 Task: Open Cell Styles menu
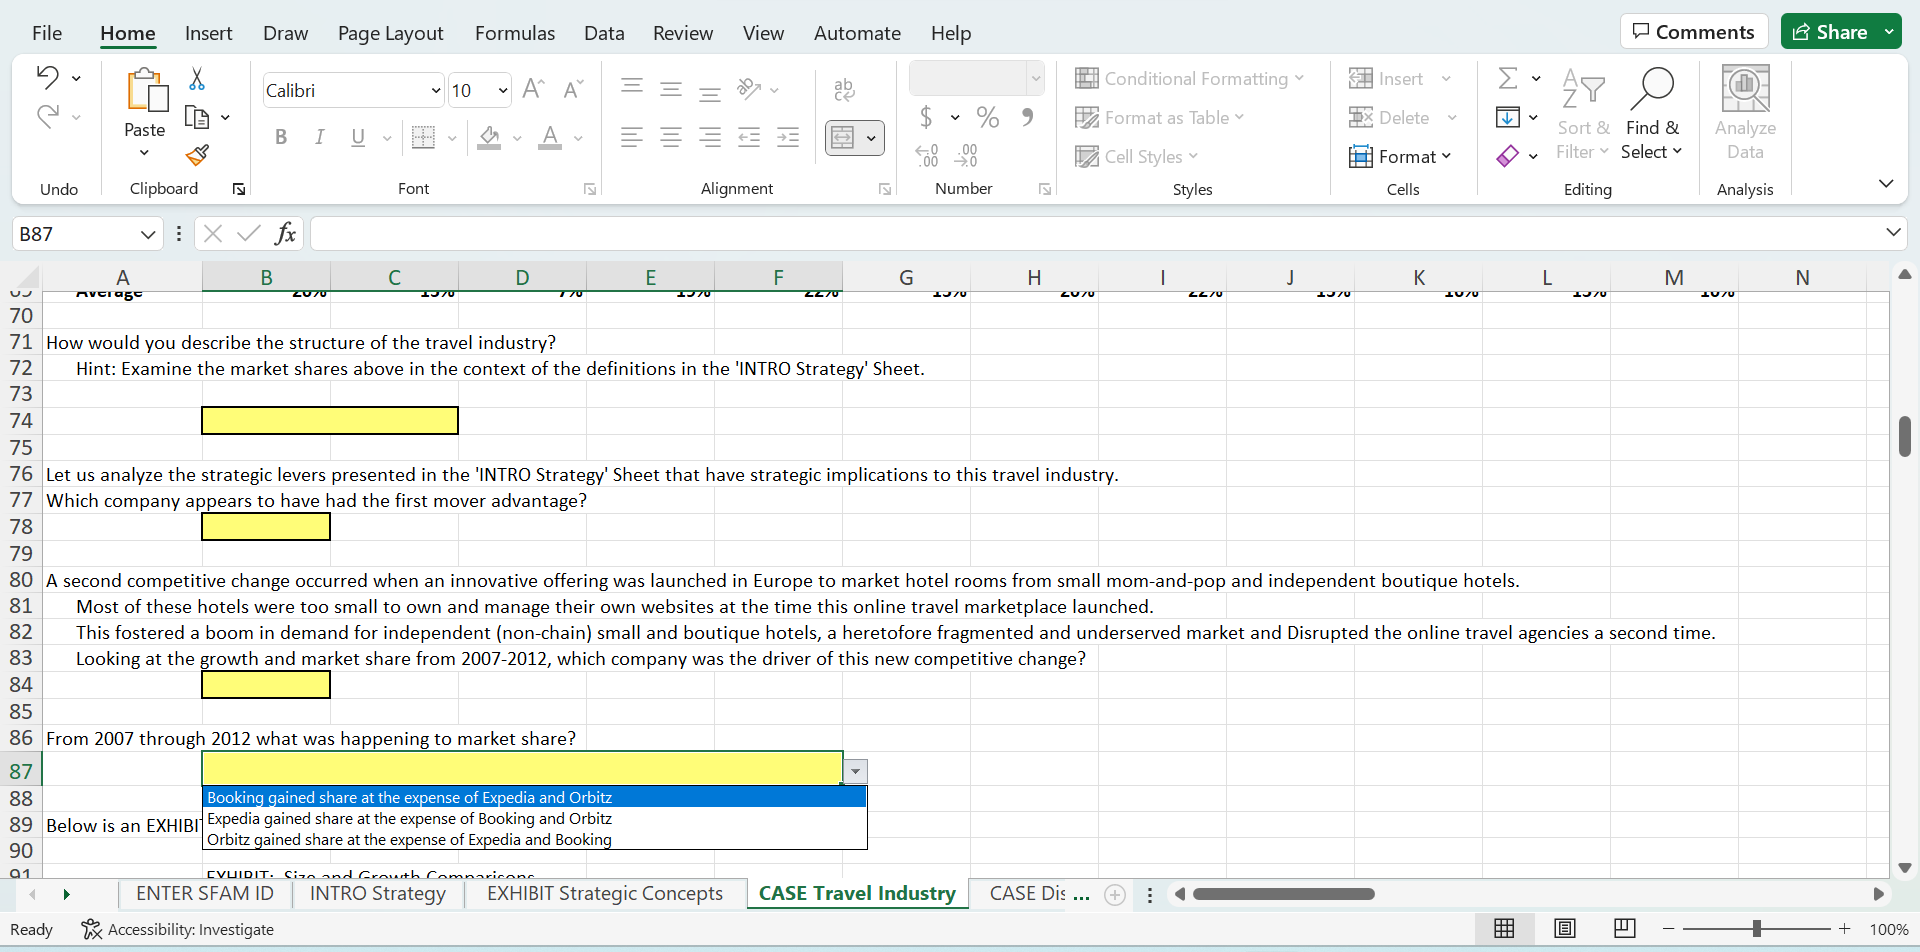[x=1136, y=156]
